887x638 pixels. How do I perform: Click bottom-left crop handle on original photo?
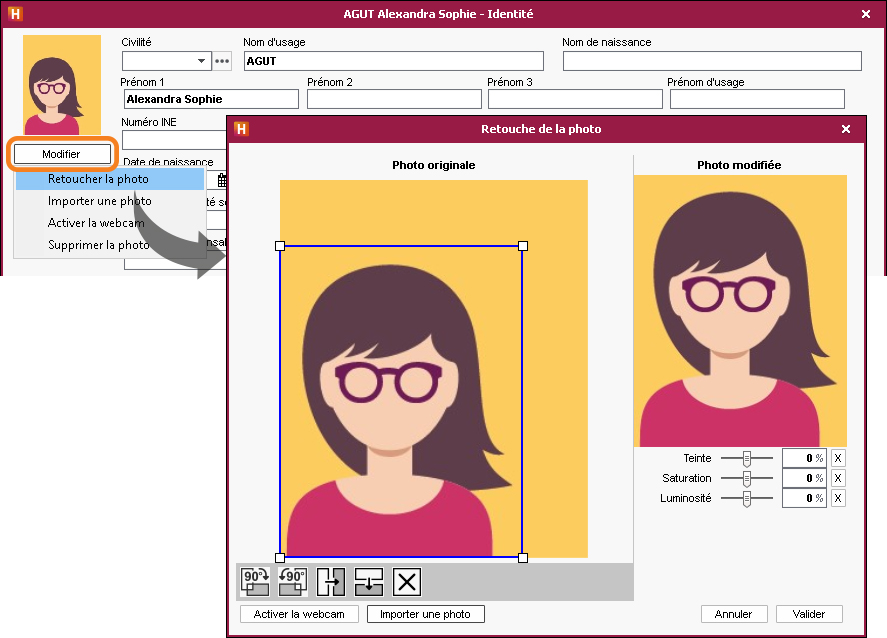pos(279,558)
